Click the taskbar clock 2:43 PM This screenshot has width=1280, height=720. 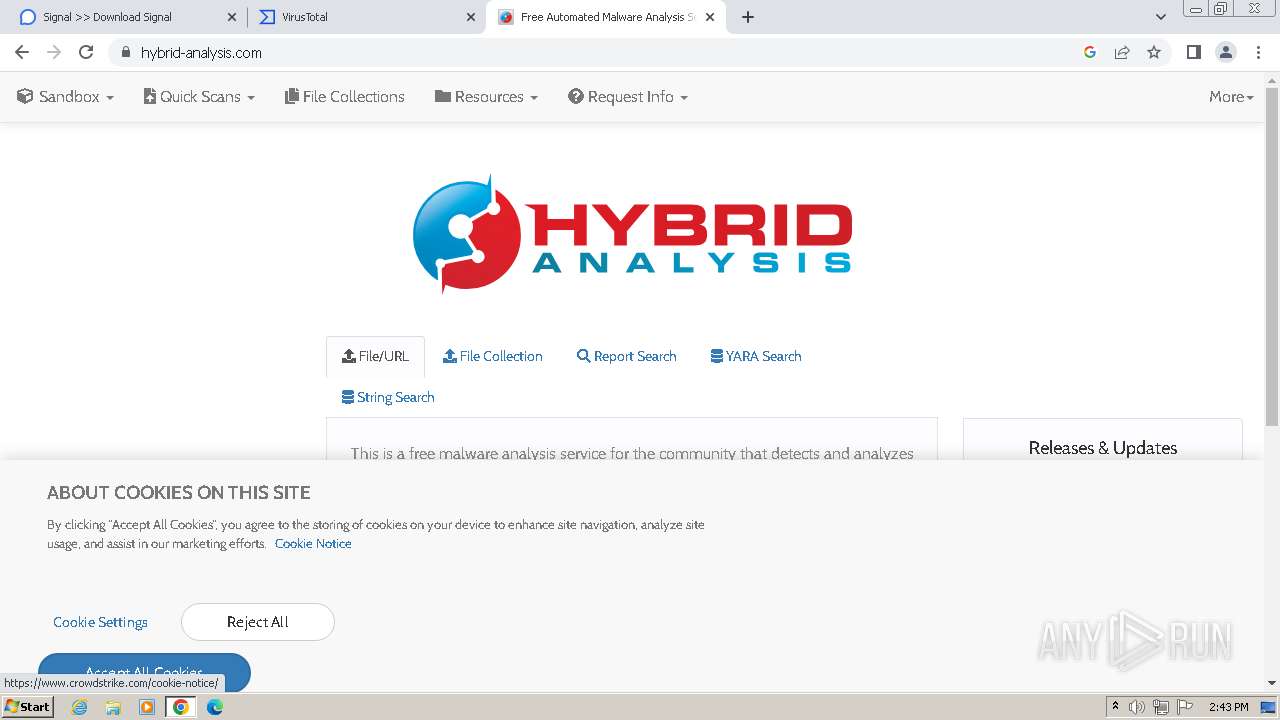click(1228, 707)
